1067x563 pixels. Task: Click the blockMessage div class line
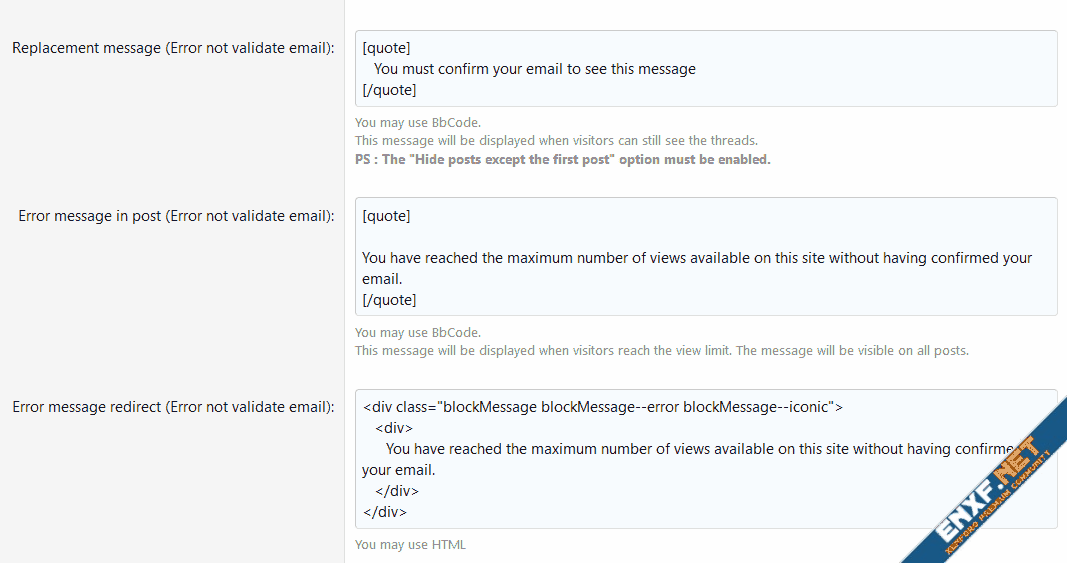[x=603, y=407]
